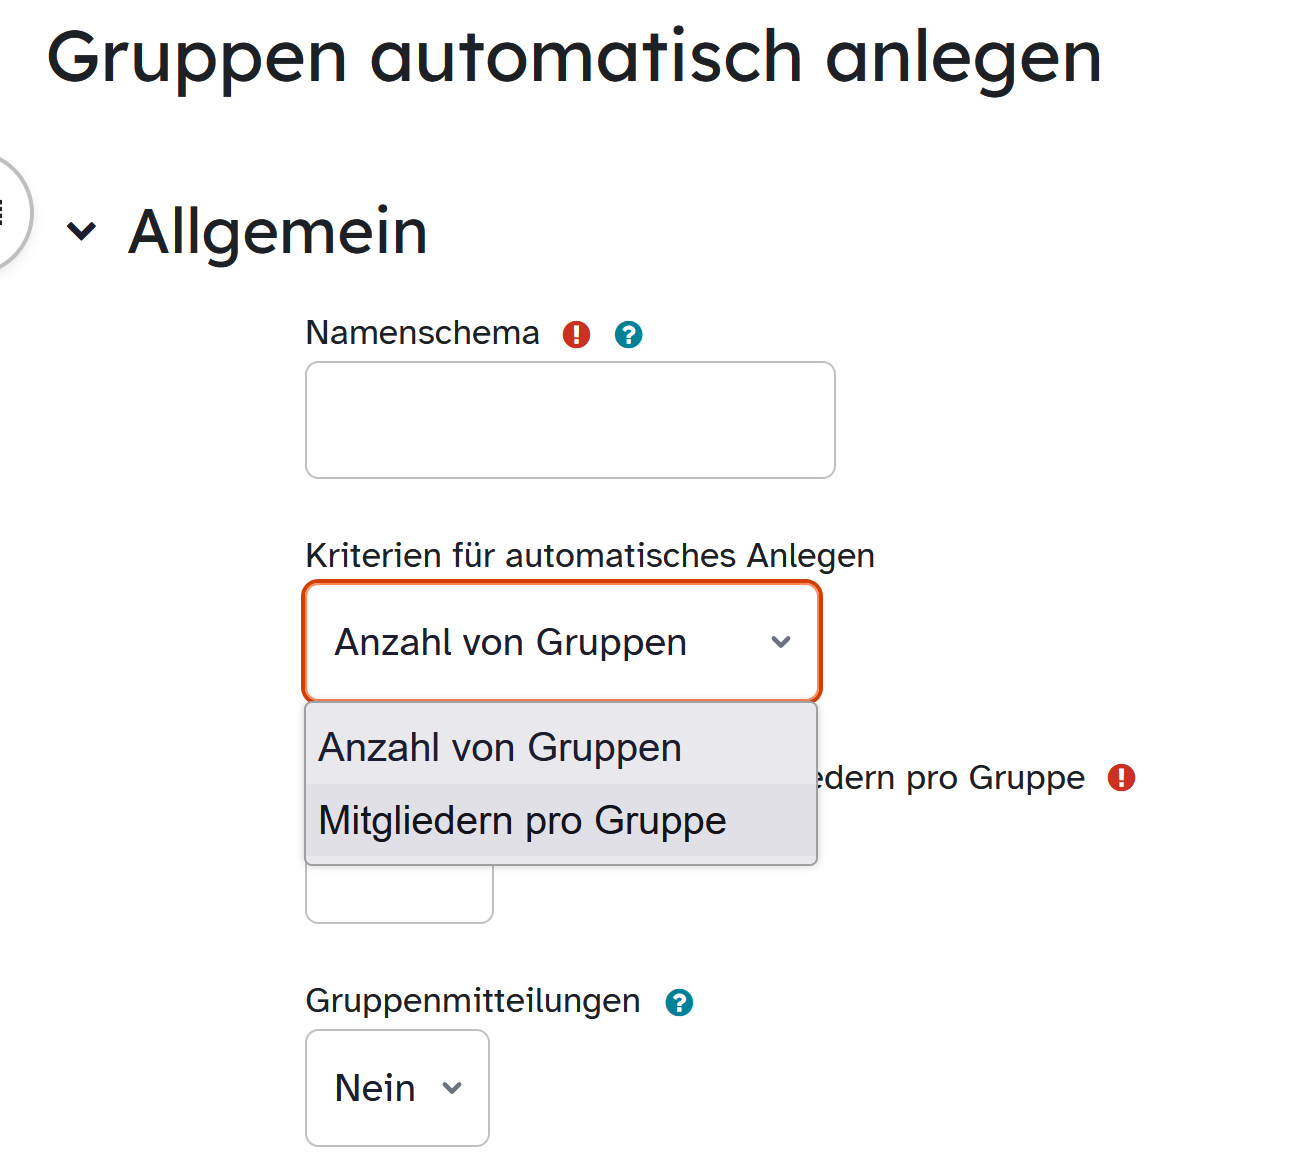Click the chevron in the Nein dropdown
Image resolution: width=1313 pixels, height=1166 pixels.
pos(452,1088)
